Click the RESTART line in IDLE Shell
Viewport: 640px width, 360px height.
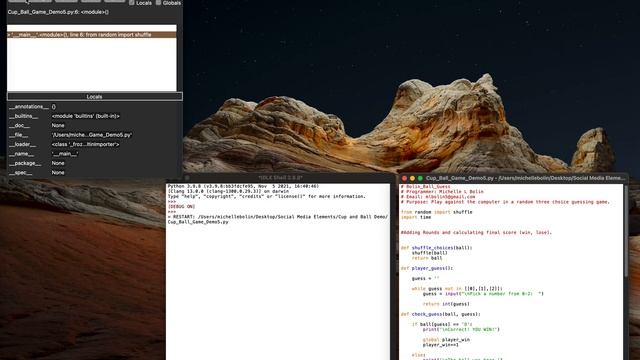(278, 219)
